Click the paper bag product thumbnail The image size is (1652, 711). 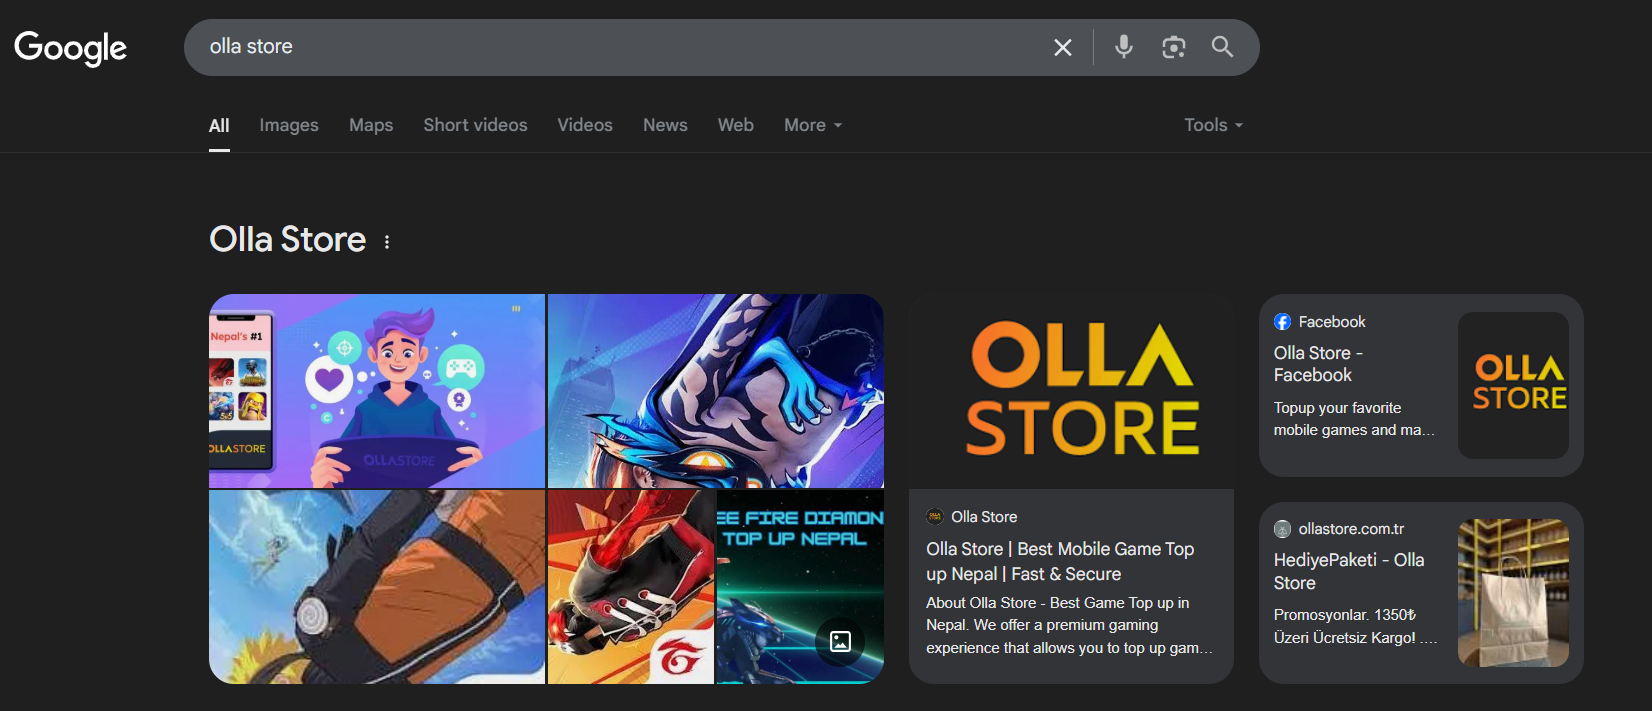[1514, 593]
